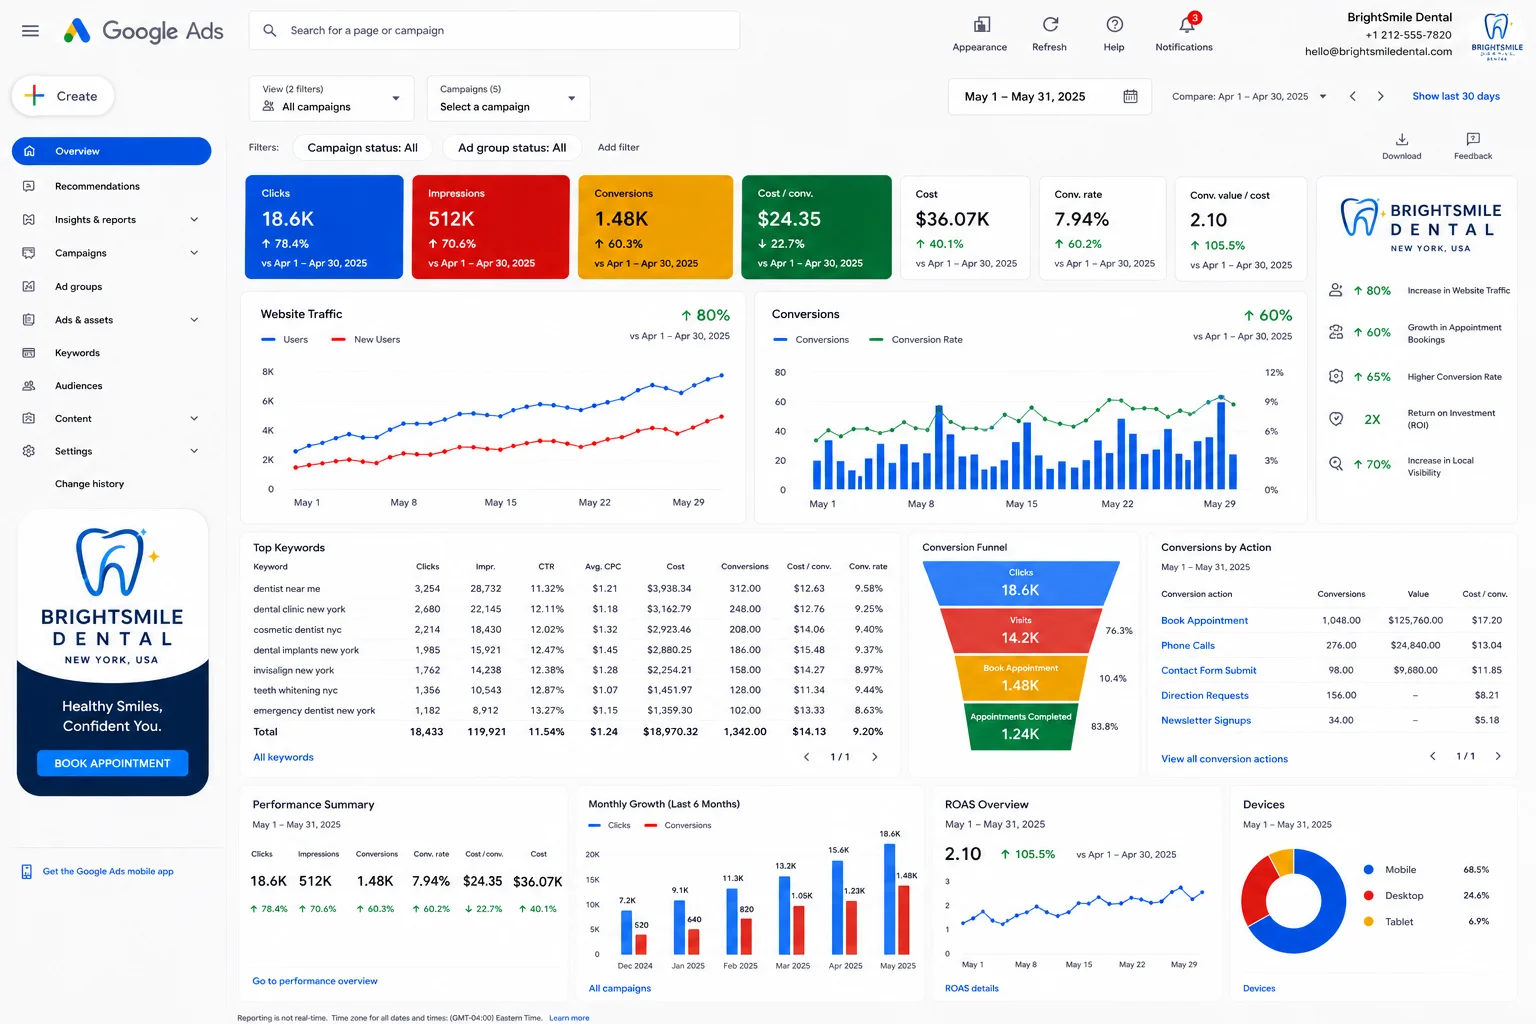Click the Mobile blue legend dot in Devices
The image size is (1536, 1024).
[1368, 870]
